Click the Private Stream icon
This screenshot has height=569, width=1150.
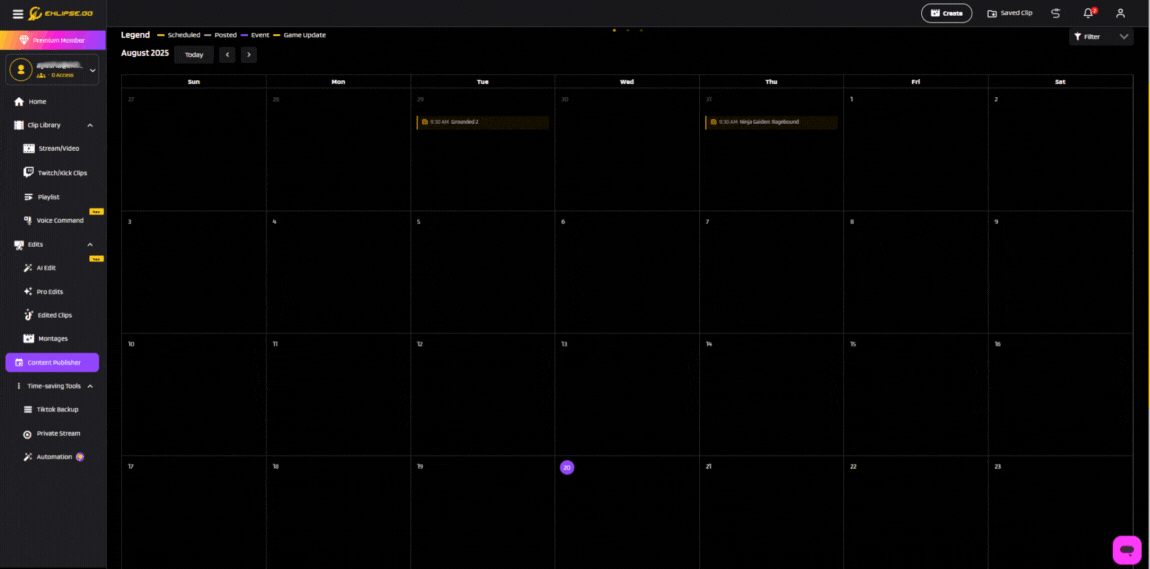tap(28, 433)
